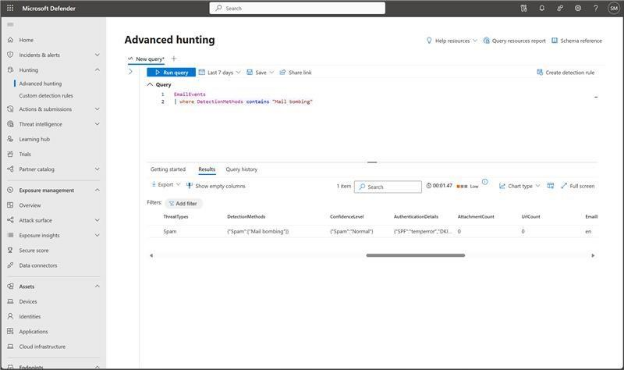Screen dimensions: 624x370
Task: Open Devices page
Action: 28,302
